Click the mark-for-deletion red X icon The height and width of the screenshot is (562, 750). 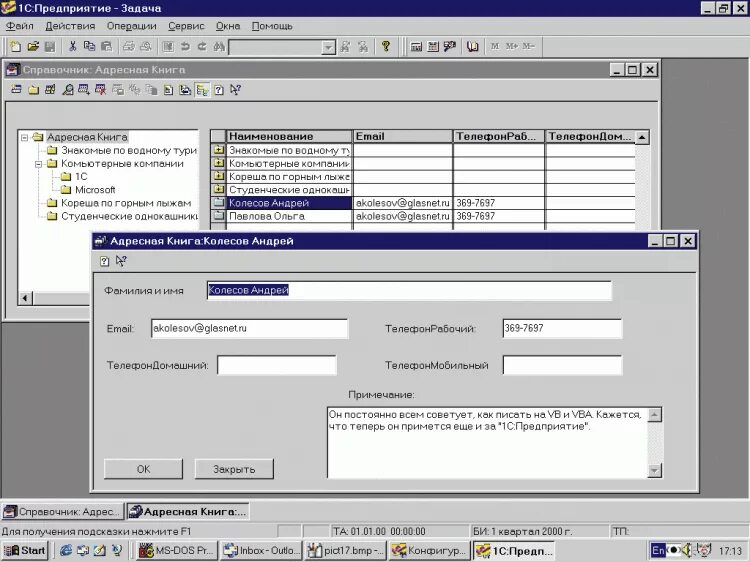coord(100,89)
